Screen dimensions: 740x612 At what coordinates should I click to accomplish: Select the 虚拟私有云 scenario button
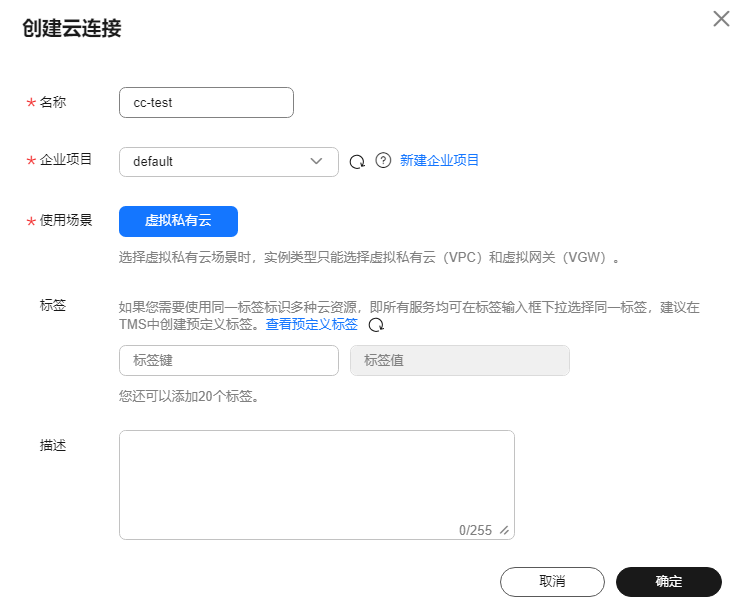coord(178,221)
